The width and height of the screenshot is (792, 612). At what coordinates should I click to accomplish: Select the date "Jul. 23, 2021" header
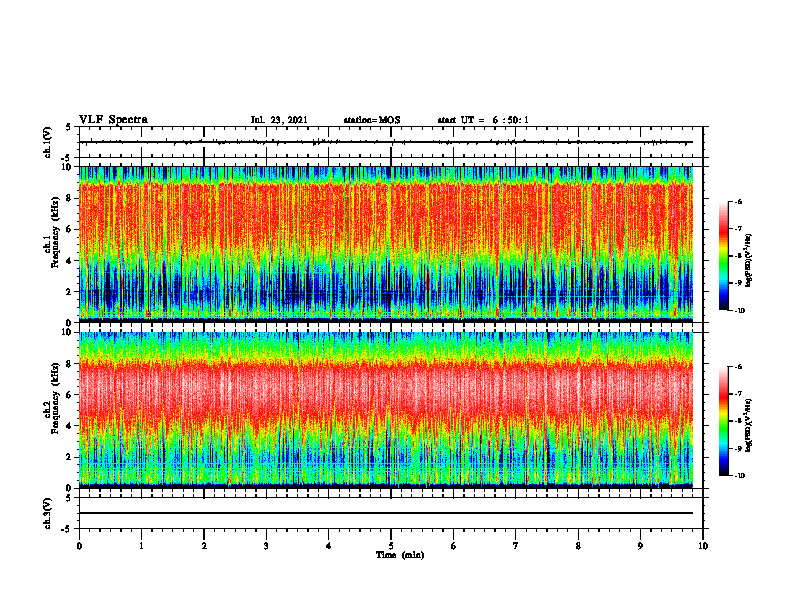pos(279,120)
